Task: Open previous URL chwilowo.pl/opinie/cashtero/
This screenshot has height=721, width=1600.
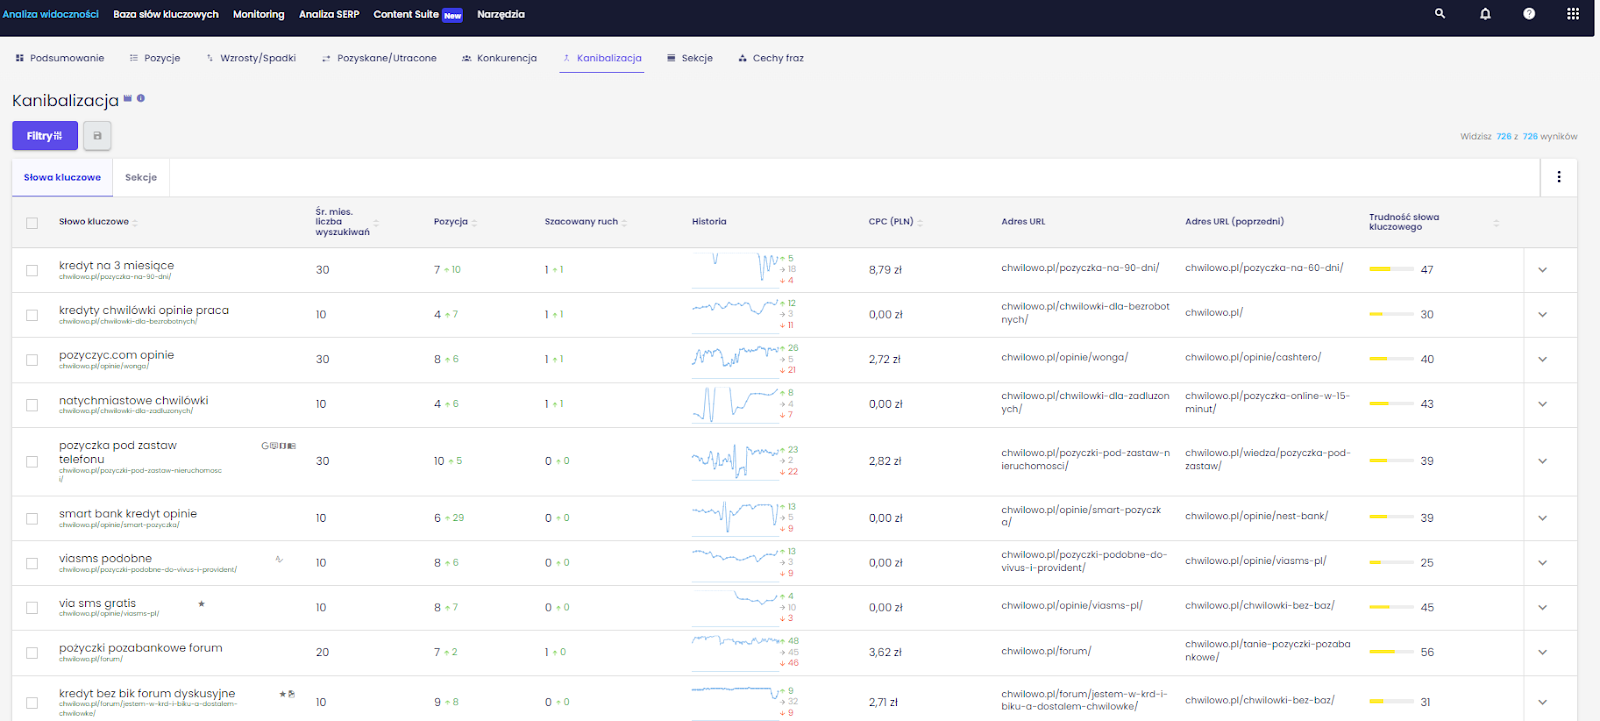Action: [x=1253, y=357]
